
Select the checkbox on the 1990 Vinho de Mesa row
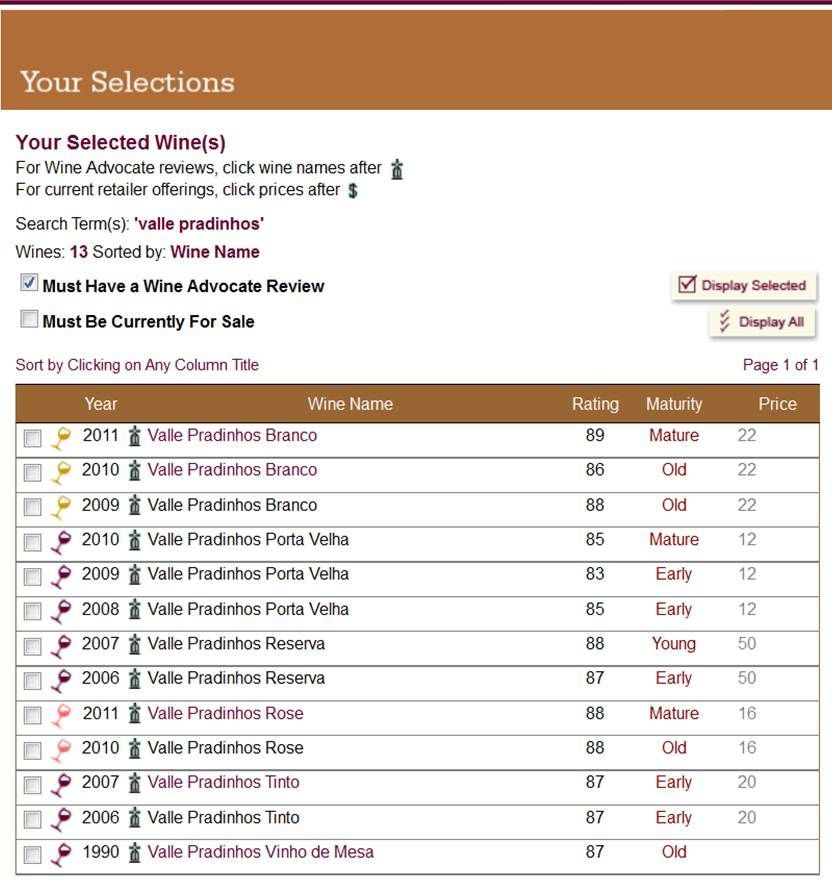(30, 853)
